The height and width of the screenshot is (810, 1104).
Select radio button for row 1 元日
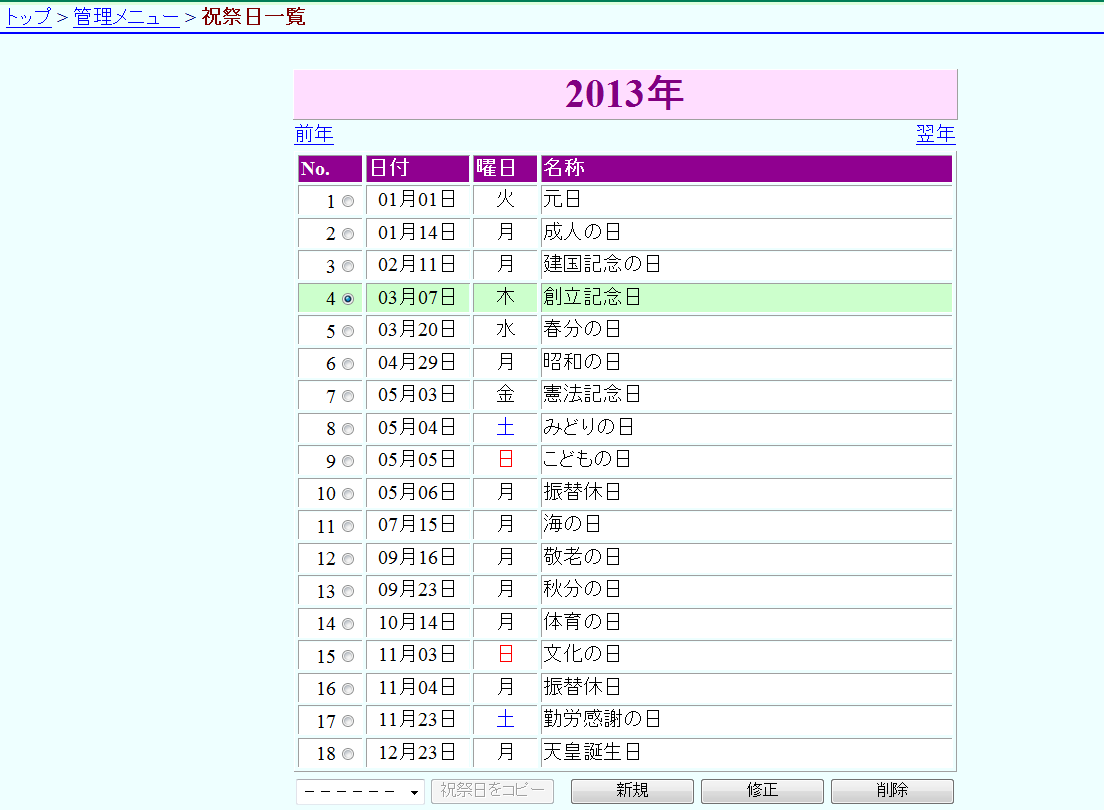coord(348,201)
